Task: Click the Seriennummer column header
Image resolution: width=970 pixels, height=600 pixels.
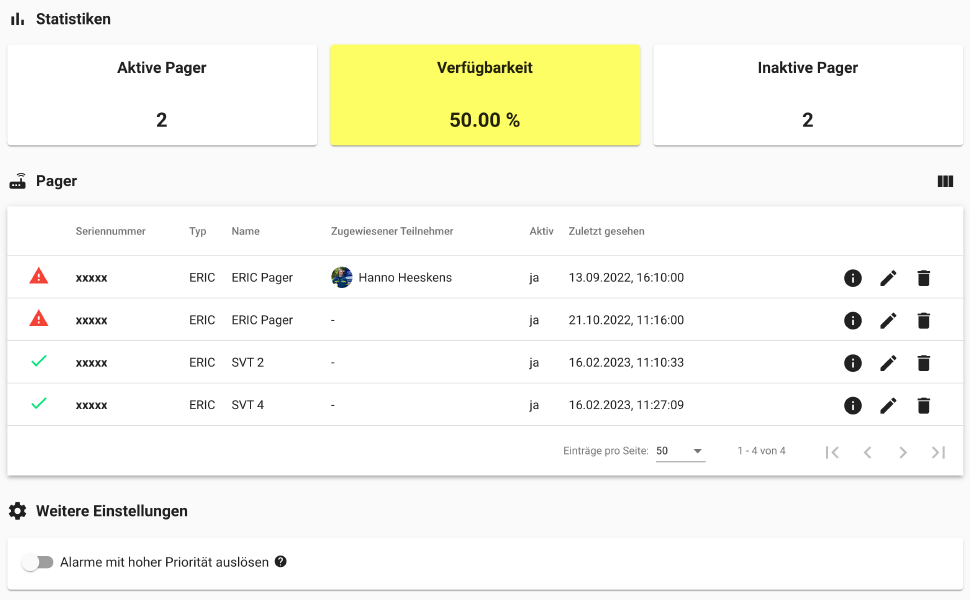Action: coord(110,231)
